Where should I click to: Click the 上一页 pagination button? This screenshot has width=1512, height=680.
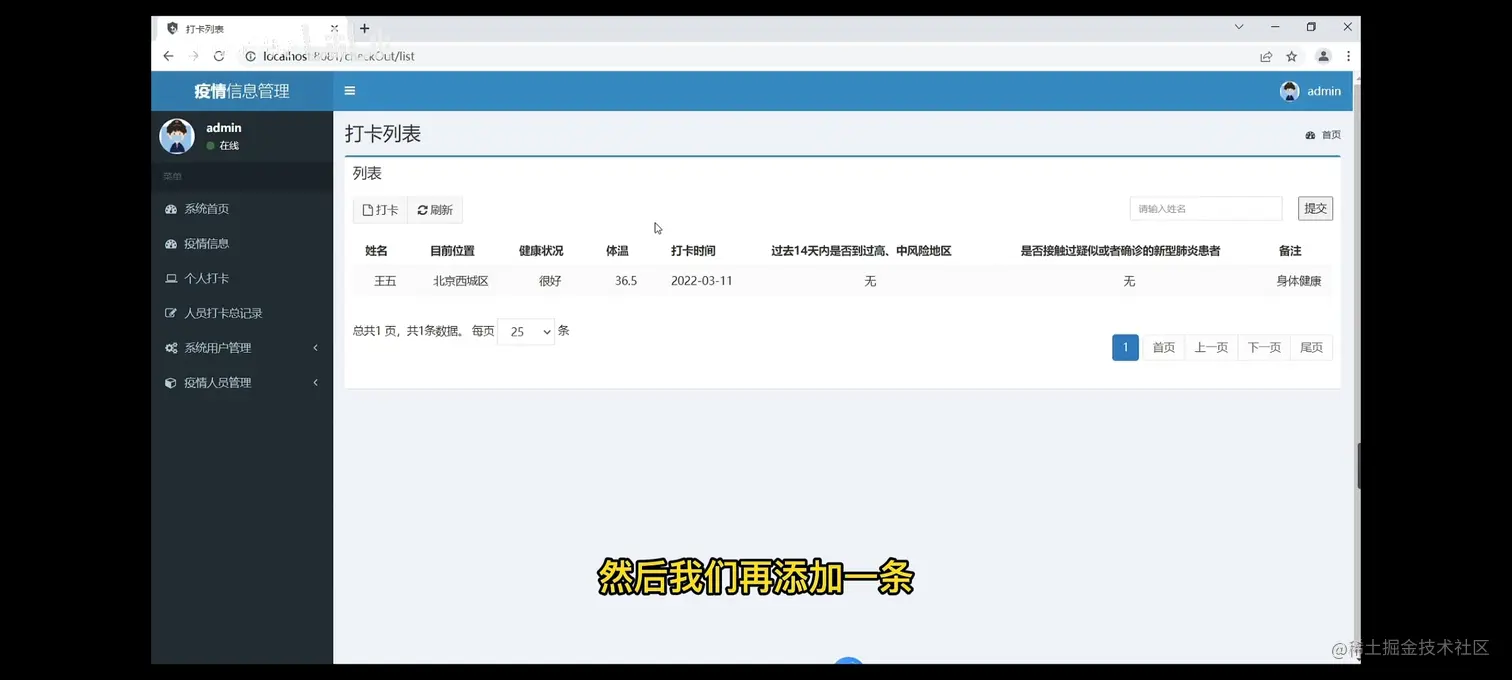(1211, 347)
